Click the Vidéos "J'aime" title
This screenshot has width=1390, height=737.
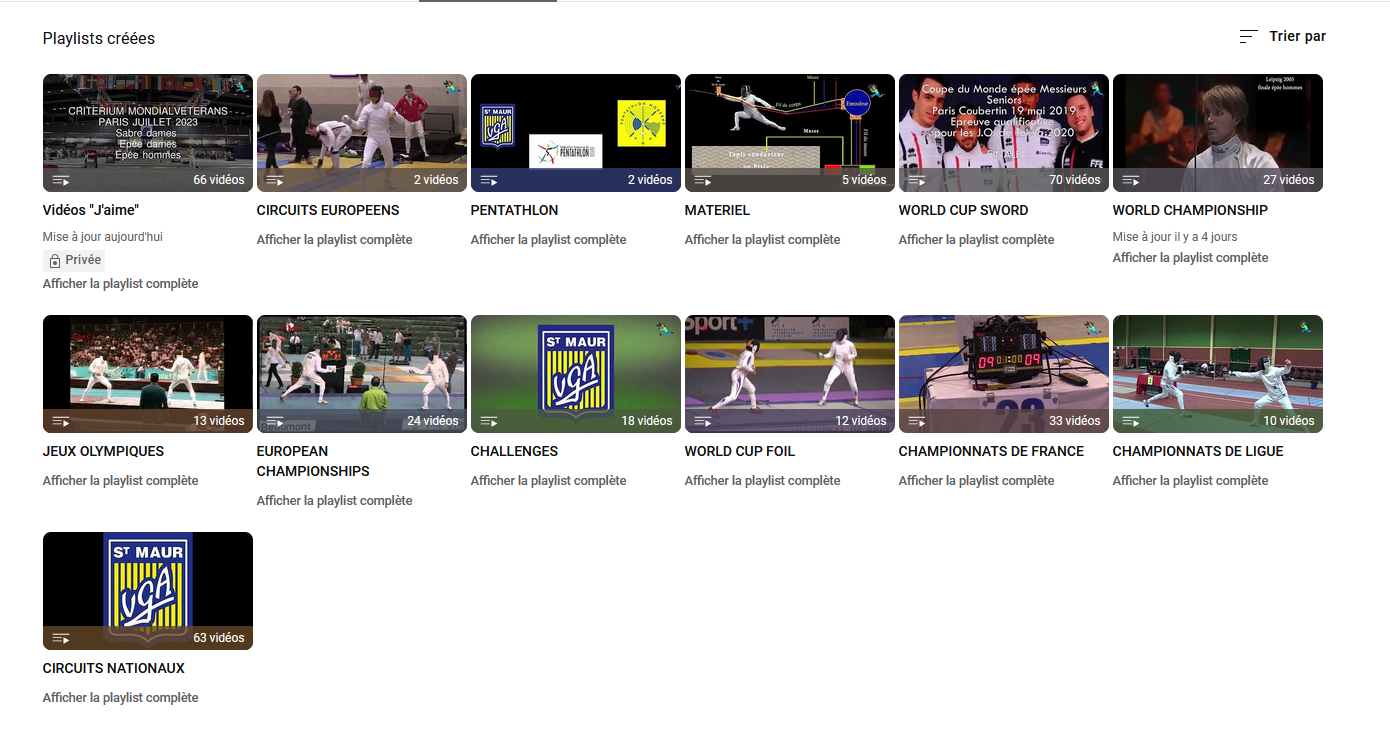[91, 210]
